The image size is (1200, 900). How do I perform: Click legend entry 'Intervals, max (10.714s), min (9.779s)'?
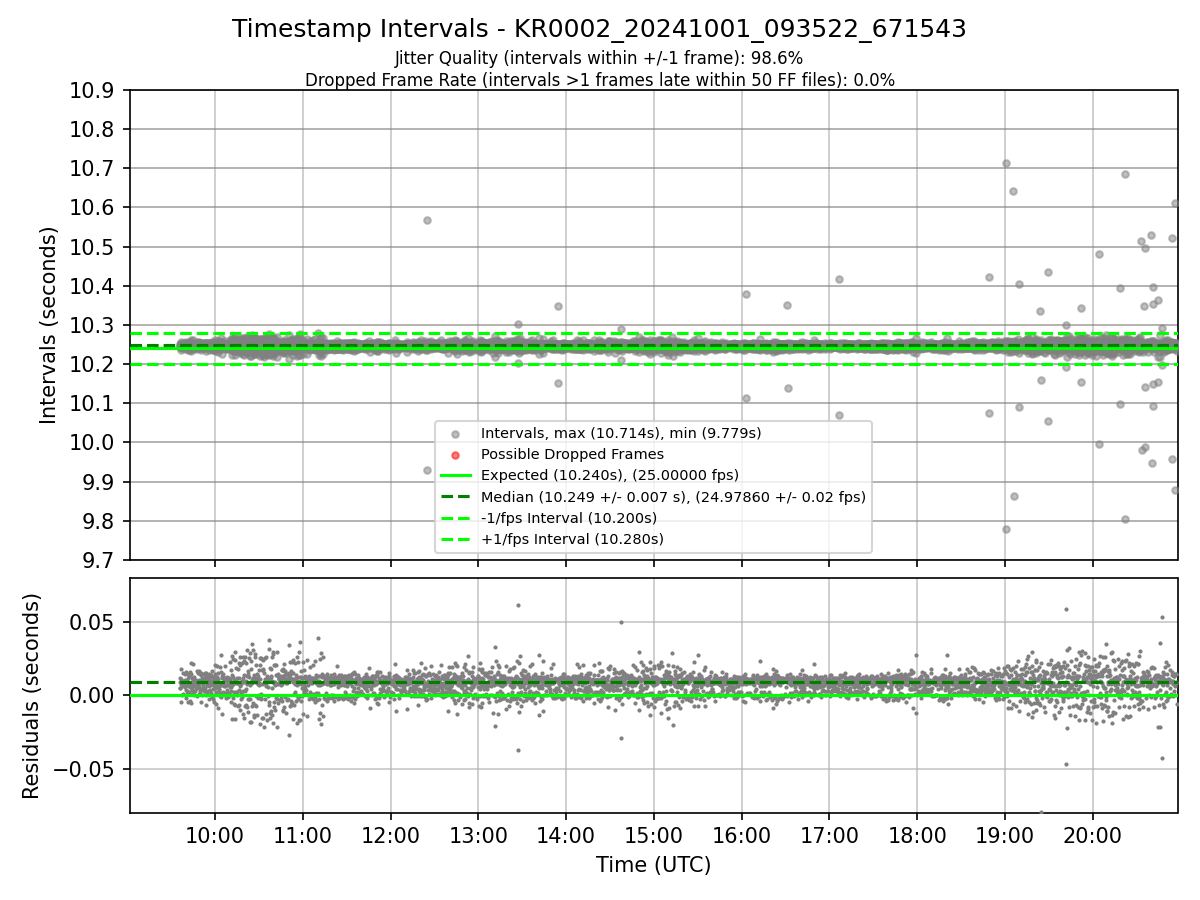[621, 433]
